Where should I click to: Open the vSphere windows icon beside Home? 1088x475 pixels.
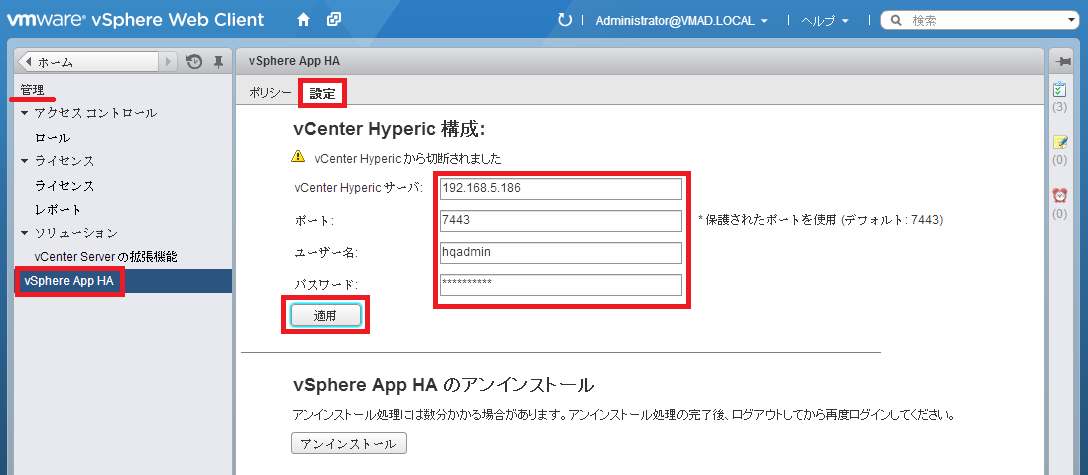334,19
